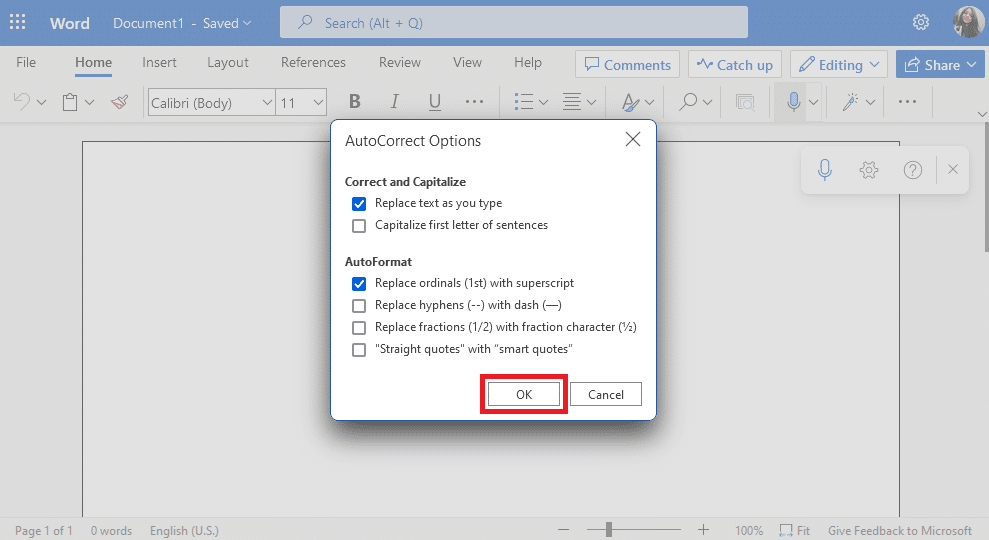Click OK in AutoCorrect Options
Screen dimensions: 989x540
click(x=524, y=394)
